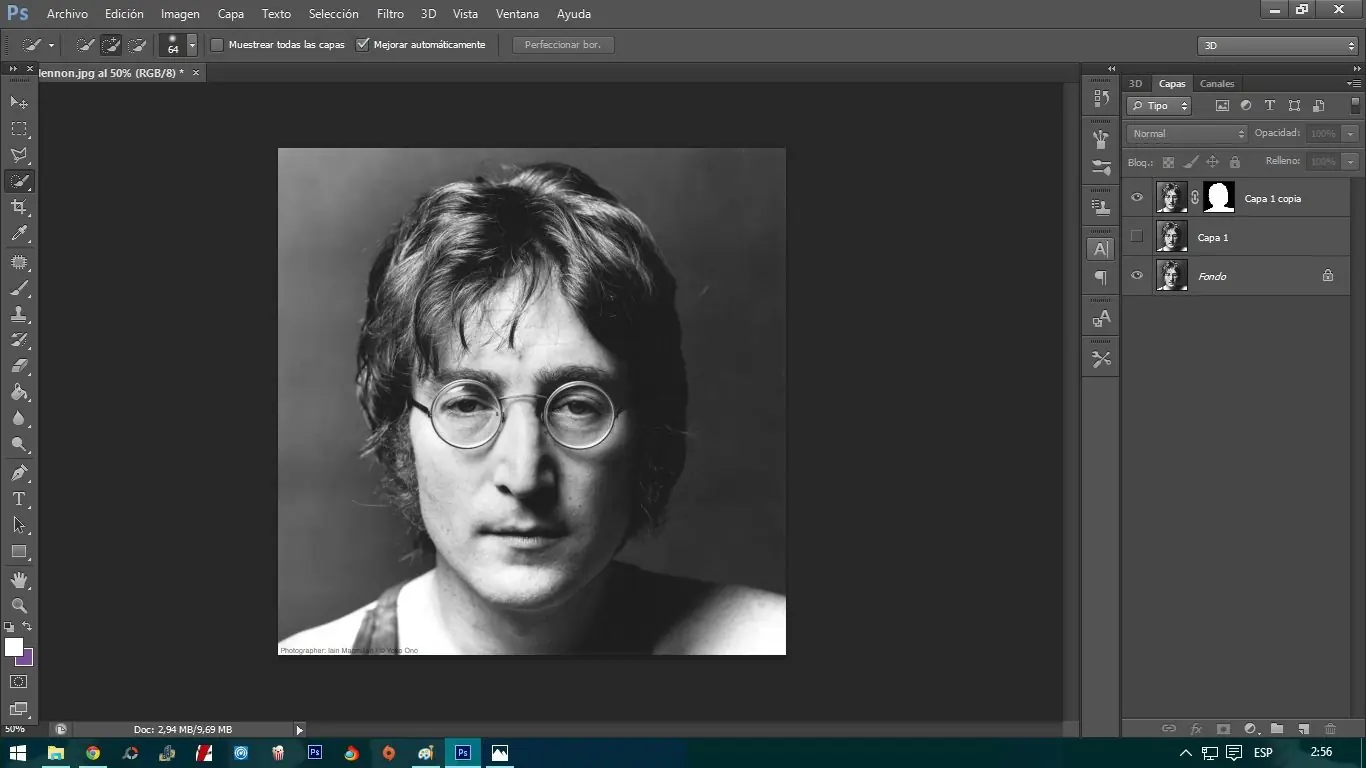Open the Filtro menu
The width and height of the screenshot is (1366, 768).
tap(390, 14)
